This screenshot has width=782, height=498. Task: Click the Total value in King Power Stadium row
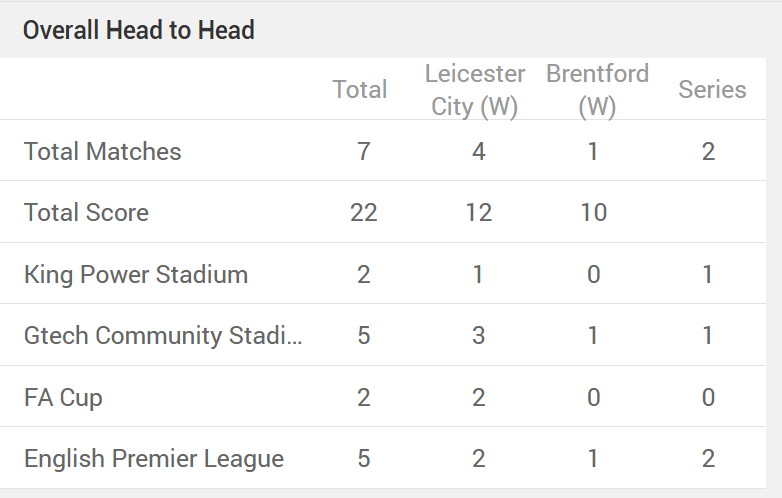pyautogui.click(x=364, y=274)
